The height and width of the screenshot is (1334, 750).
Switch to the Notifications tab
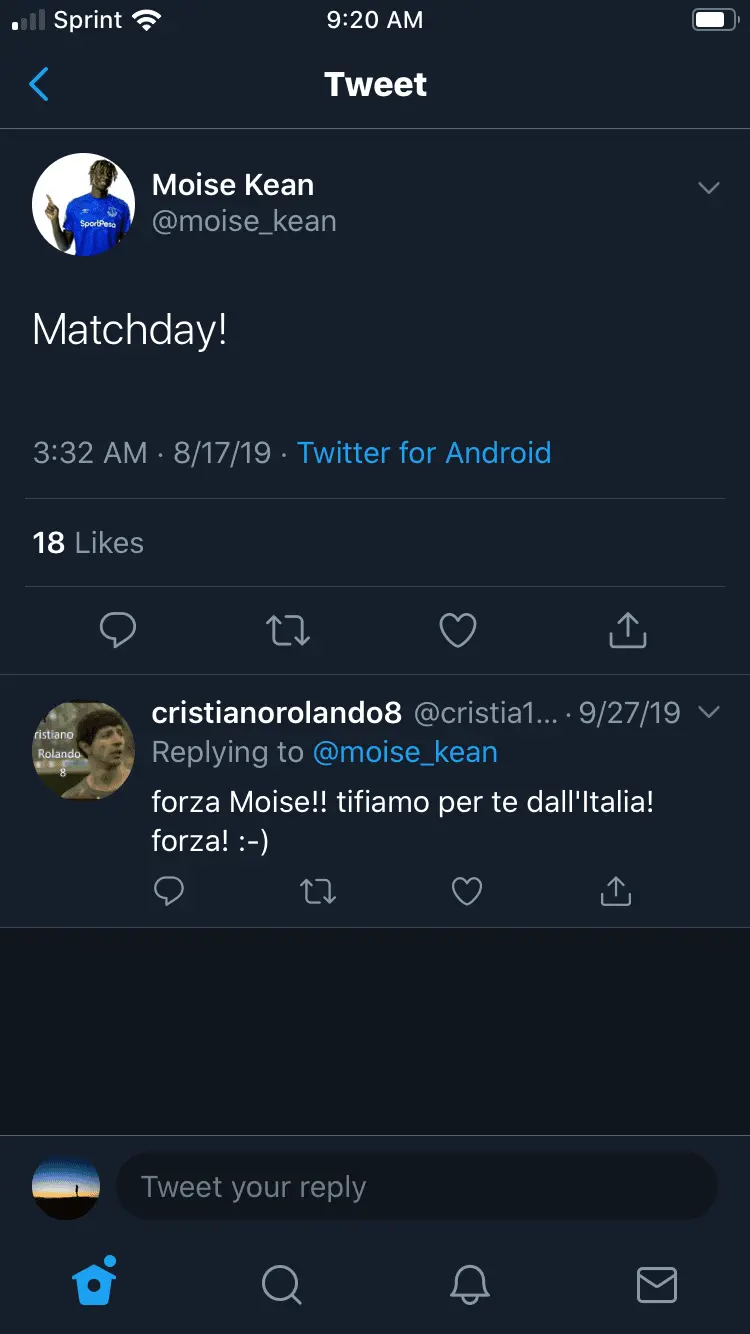pyautogui.click(x=469, y=1284)
